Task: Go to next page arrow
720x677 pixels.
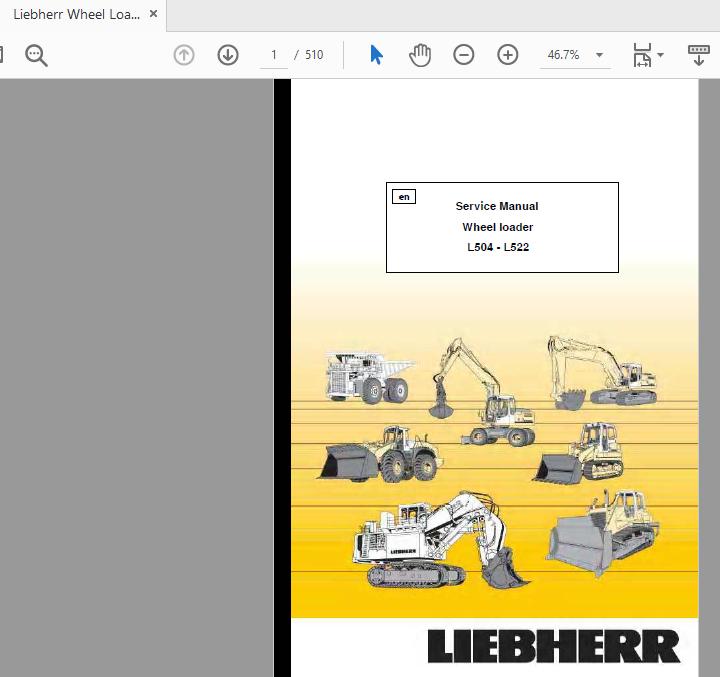Action: (x=228, y=55)
